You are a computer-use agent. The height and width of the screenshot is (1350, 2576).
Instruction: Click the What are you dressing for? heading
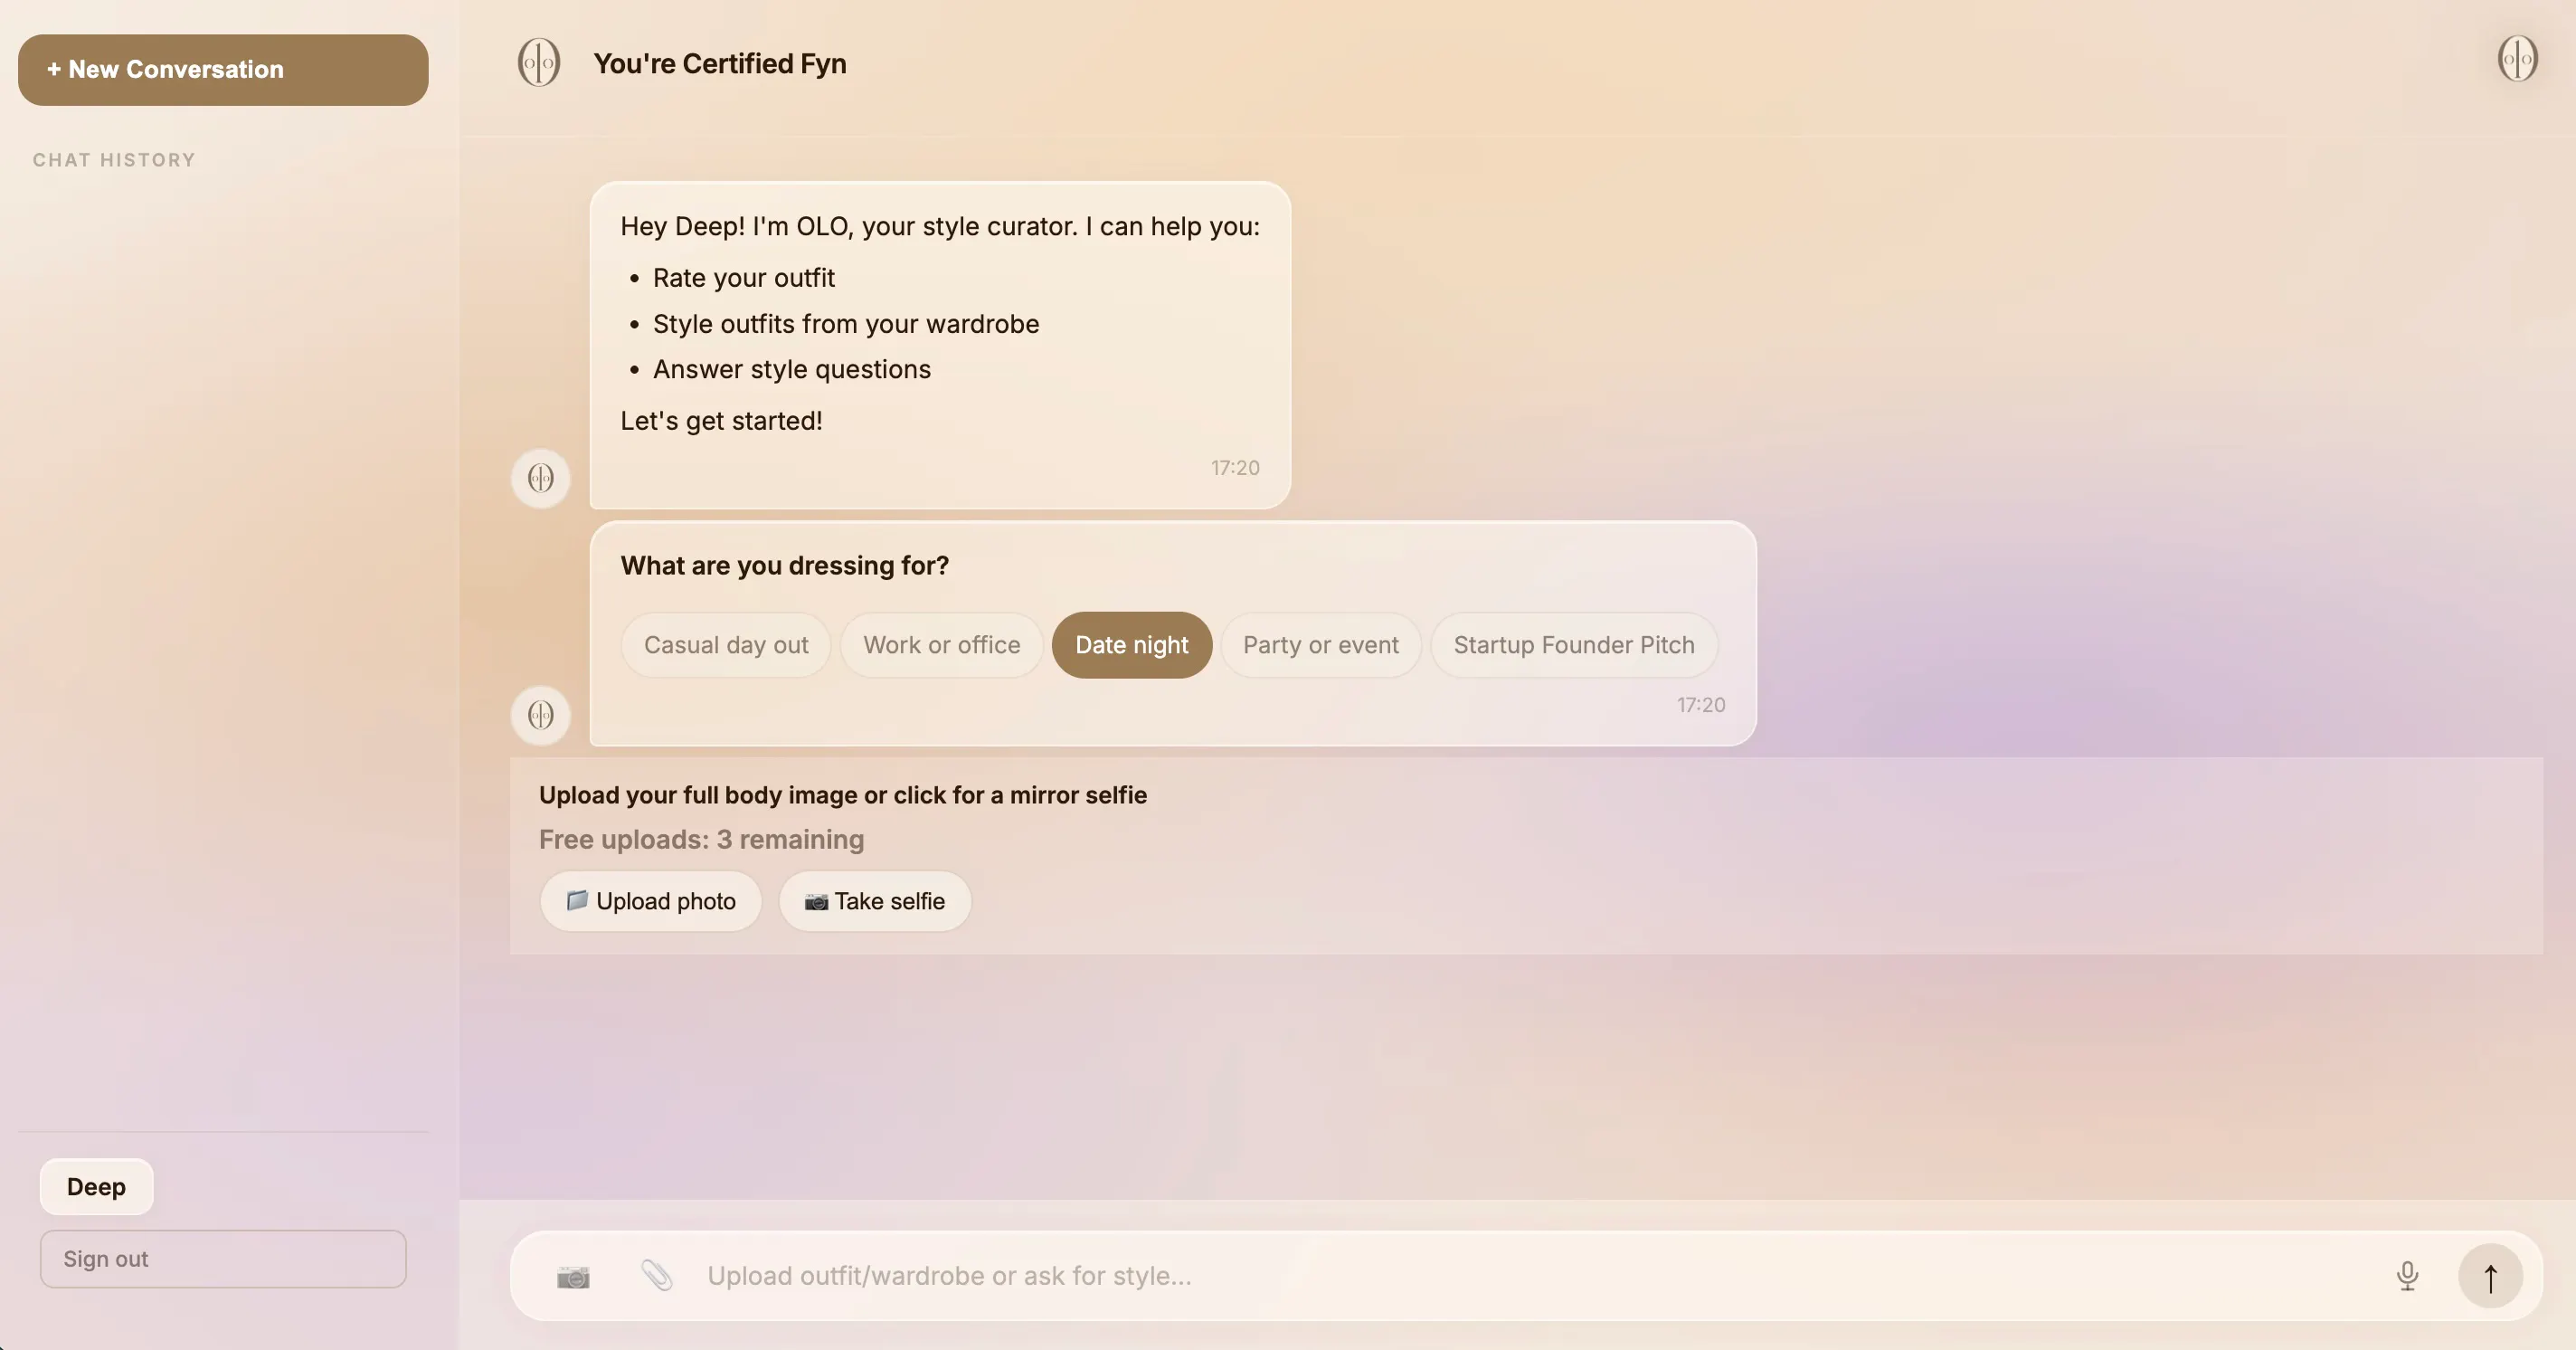click(x=785, y=566)
